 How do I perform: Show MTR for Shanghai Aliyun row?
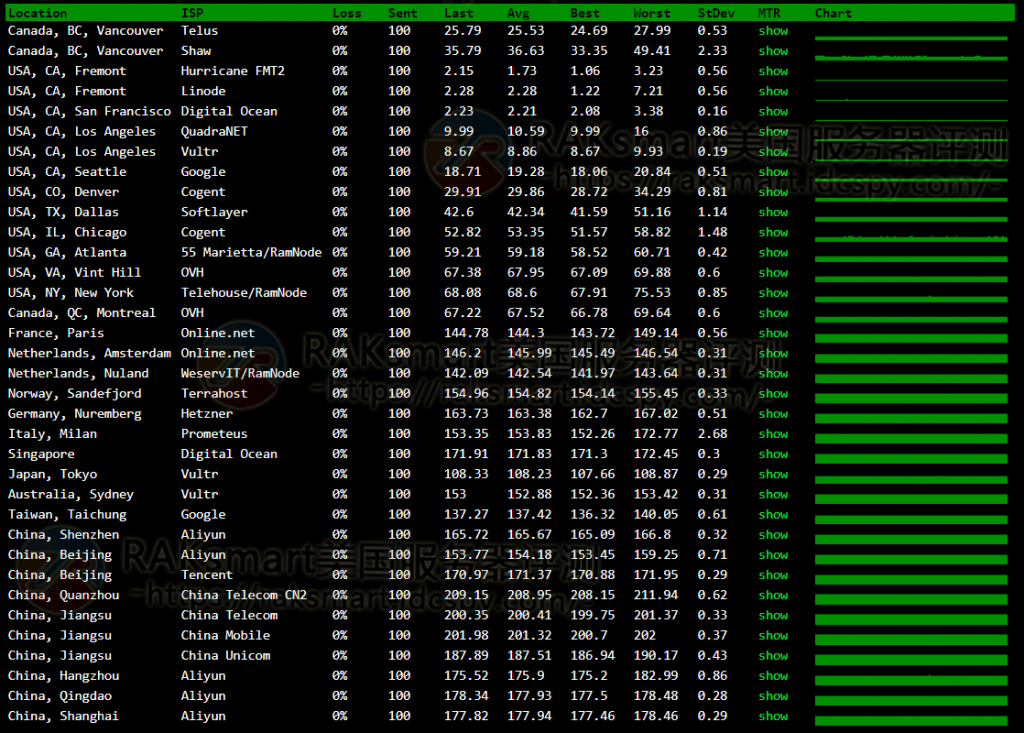773,717
